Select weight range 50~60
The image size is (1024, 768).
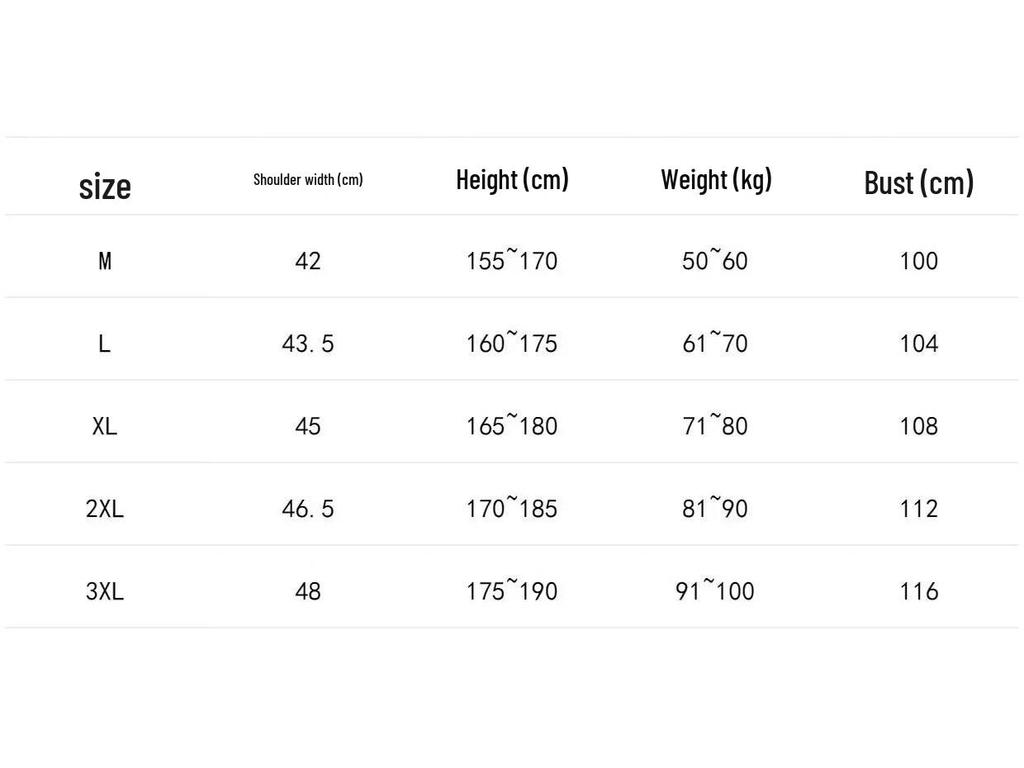[x=715, y=260]
